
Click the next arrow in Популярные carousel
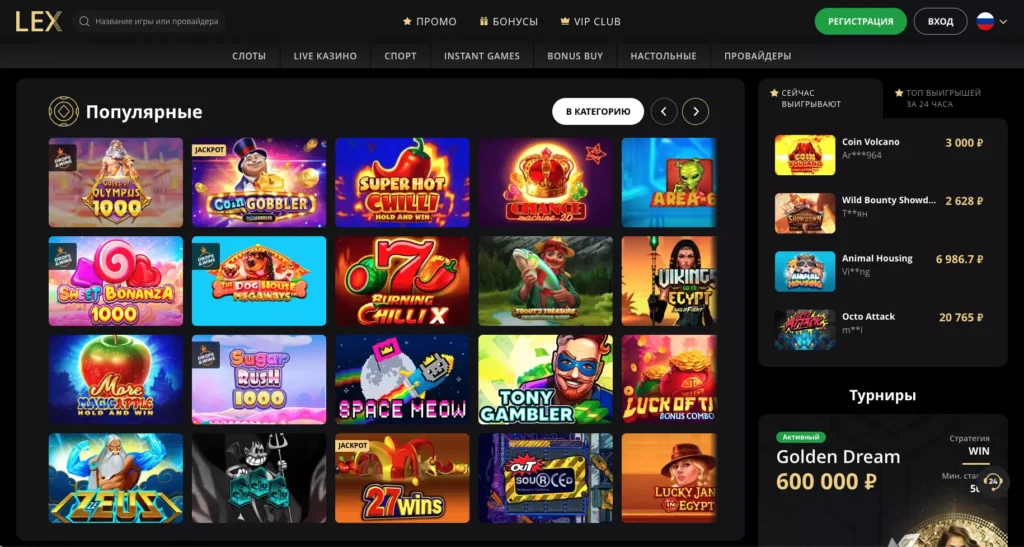click(x=696, y=112)
